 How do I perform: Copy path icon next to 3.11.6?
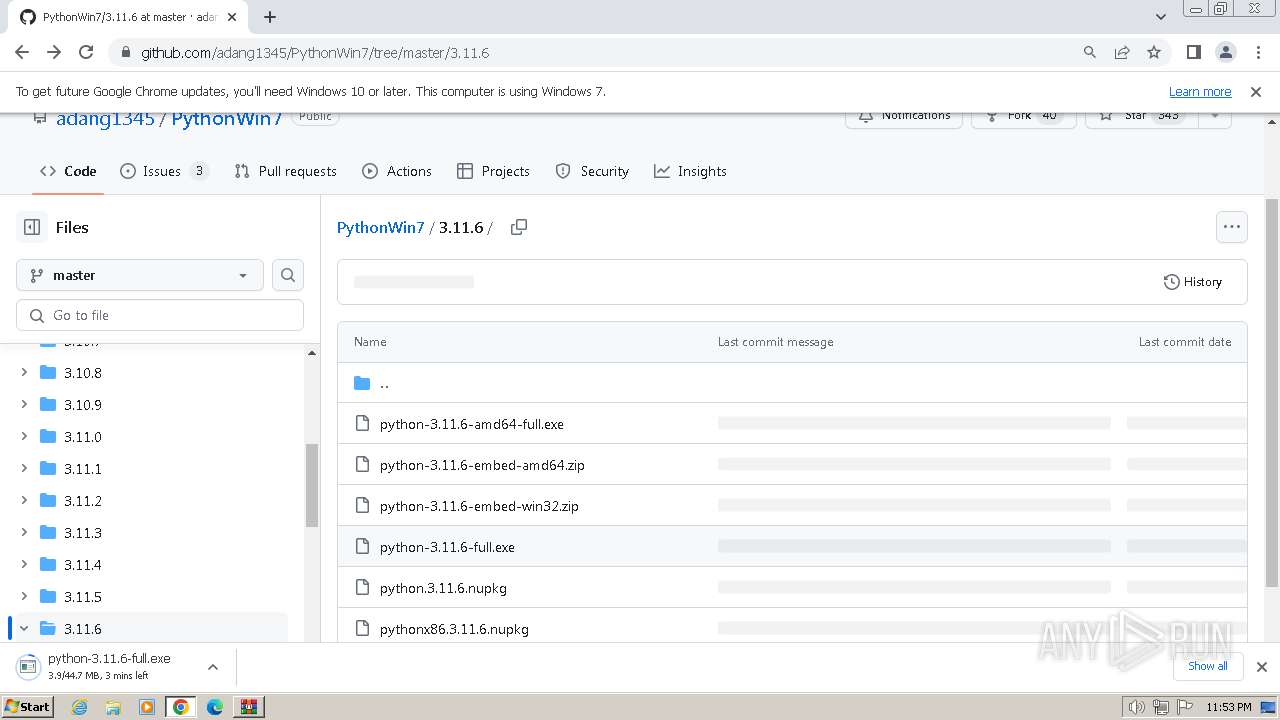(x=518, y=227)
